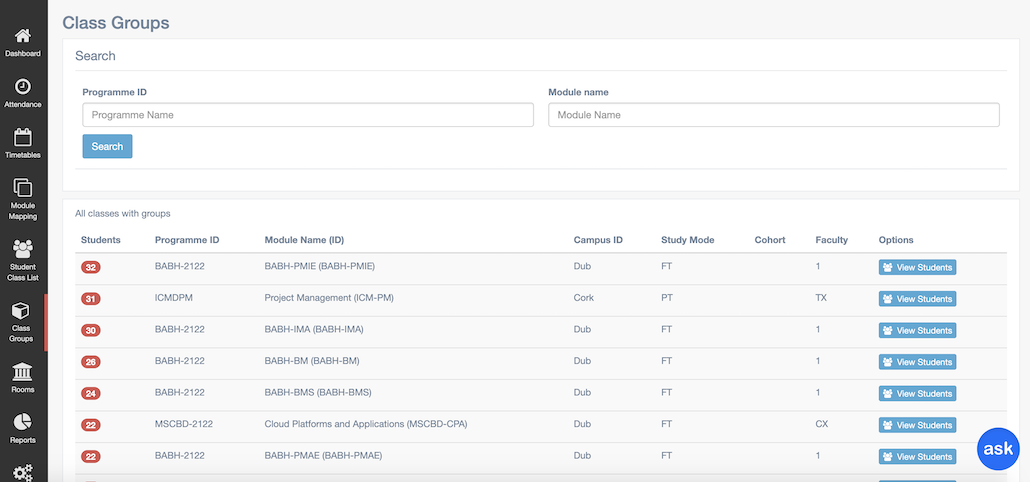View Students for Cloud Platforms and Applications
Viewport: 1030px width, 482px height.
pyautogui.click(x=917, y=425)
